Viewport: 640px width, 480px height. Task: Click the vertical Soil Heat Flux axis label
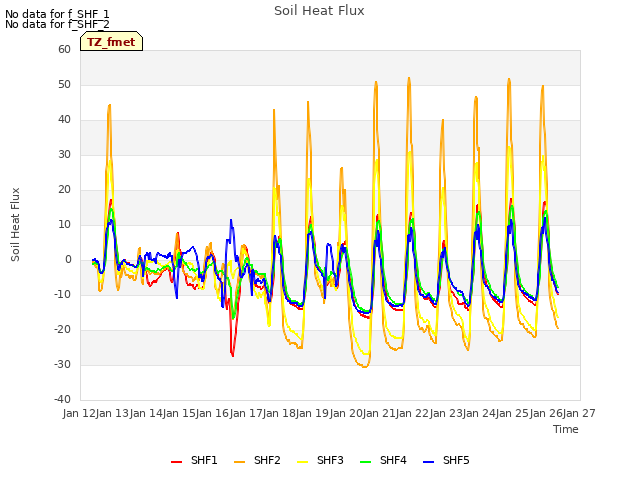coord(15,224)
